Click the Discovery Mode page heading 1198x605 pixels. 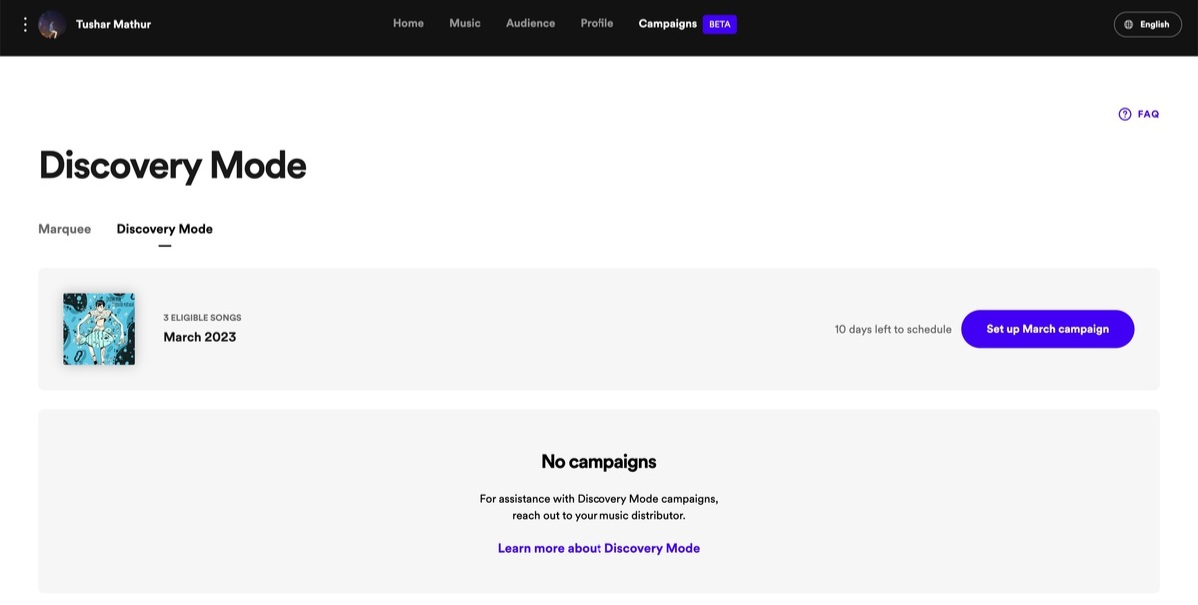[x=173, y=165]
